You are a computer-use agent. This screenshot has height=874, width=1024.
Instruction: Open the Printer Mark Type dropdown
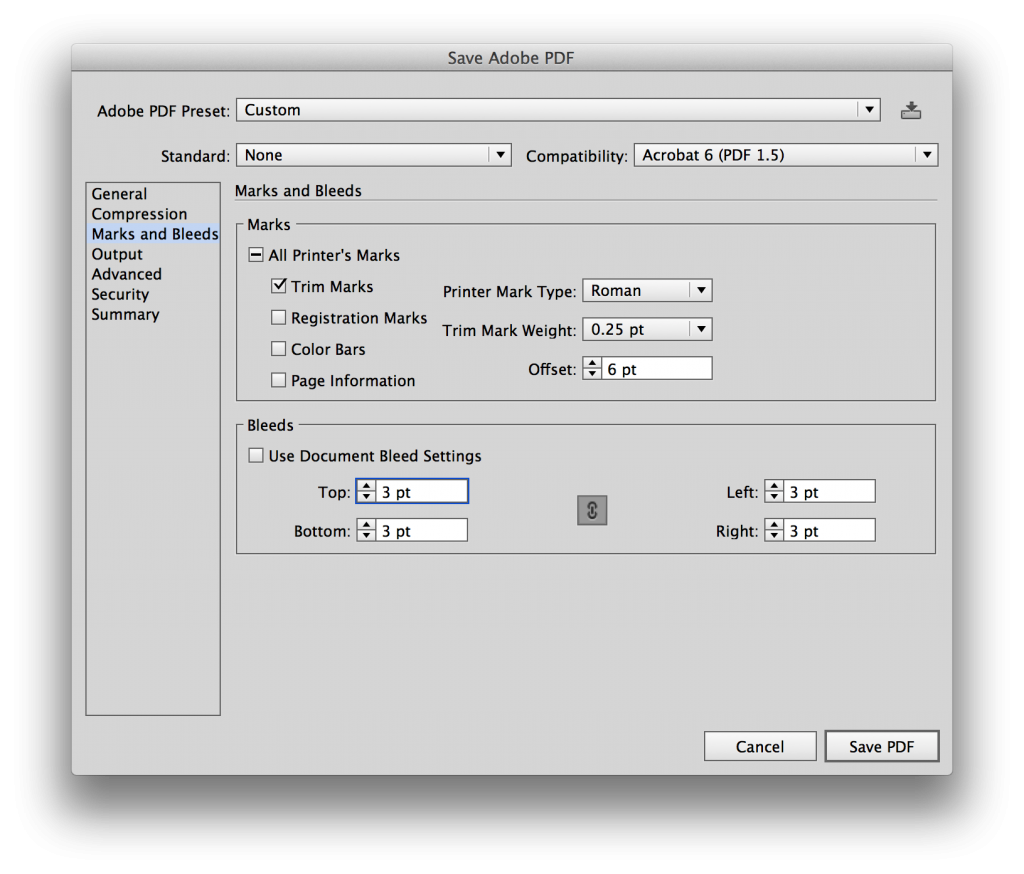(647, 290)
